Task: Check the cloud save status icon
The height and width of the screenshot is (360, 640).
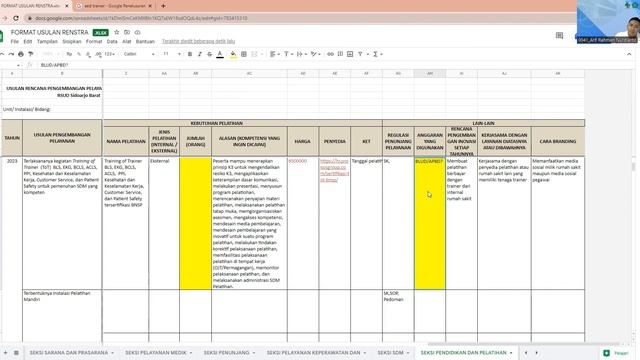Action: point(138,32)
